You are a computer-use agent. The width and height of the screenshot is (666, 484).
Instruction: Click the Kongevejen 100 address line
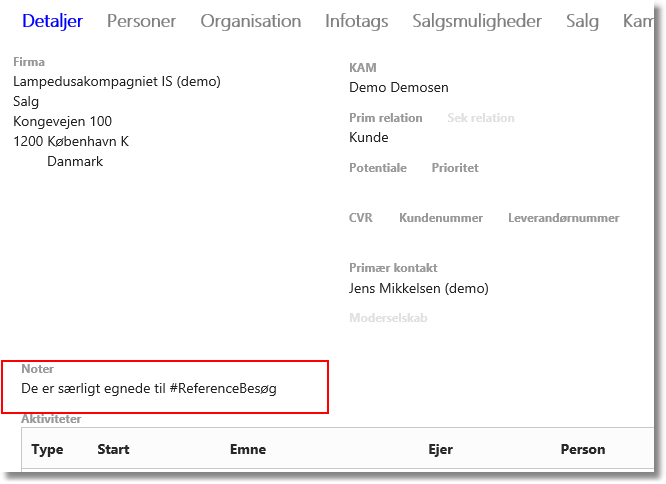click(62, 121)
